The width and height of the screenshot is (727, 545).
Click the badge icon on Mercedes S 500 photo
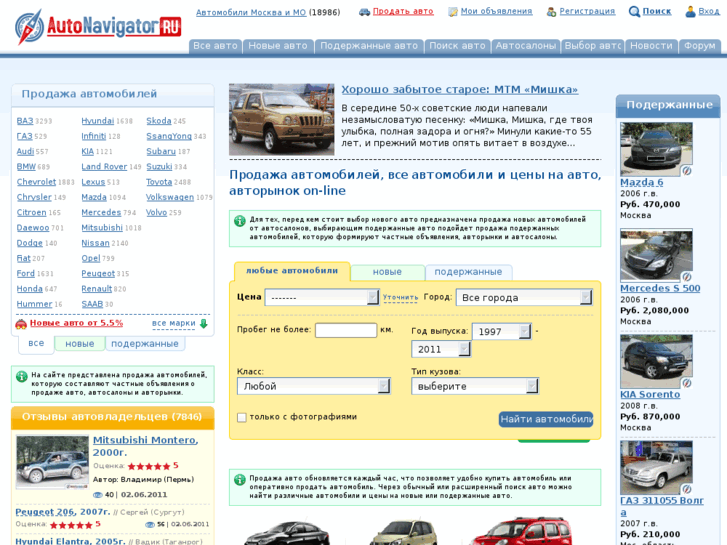coord(687,277)
